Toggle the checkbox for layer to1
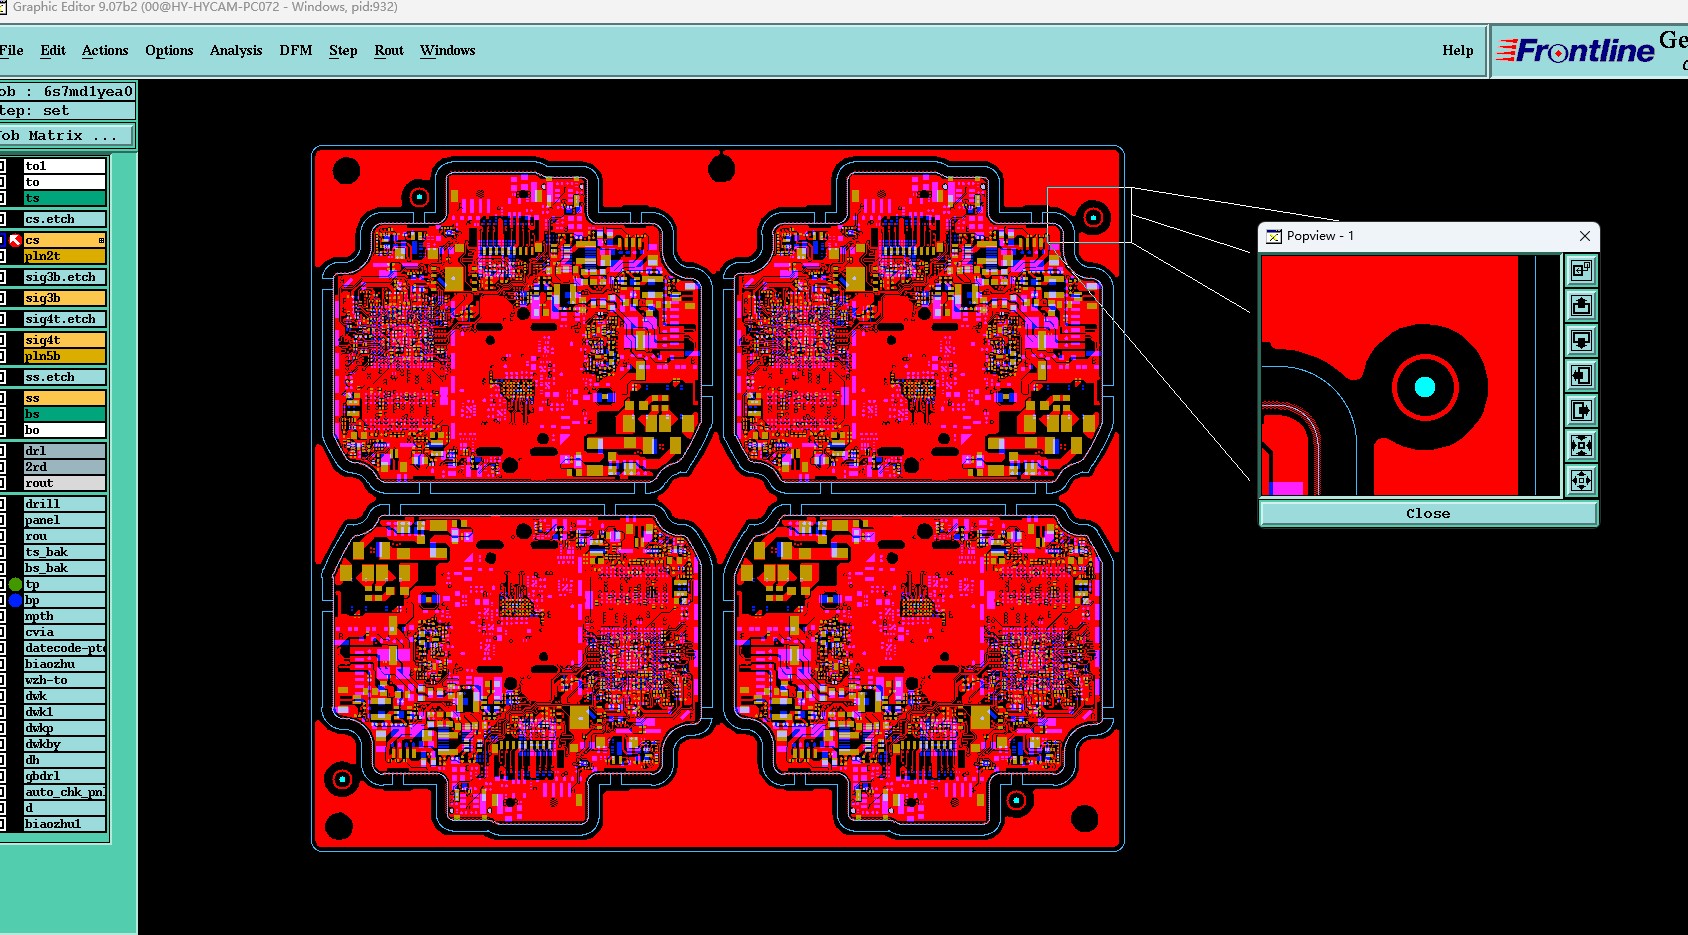1688x935 pixels. (x=2, y=166)
